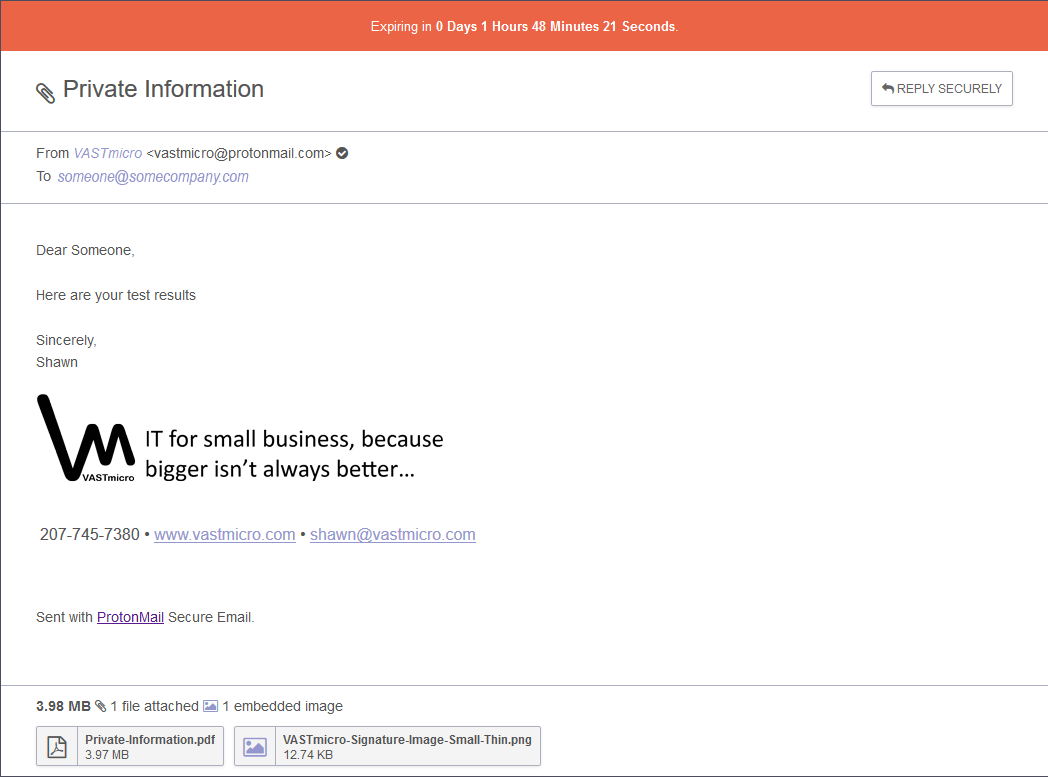This screenshot has height=777, width=1048.
Task: Click 'Here are your test results' text
Action: [x=116, y=295]
